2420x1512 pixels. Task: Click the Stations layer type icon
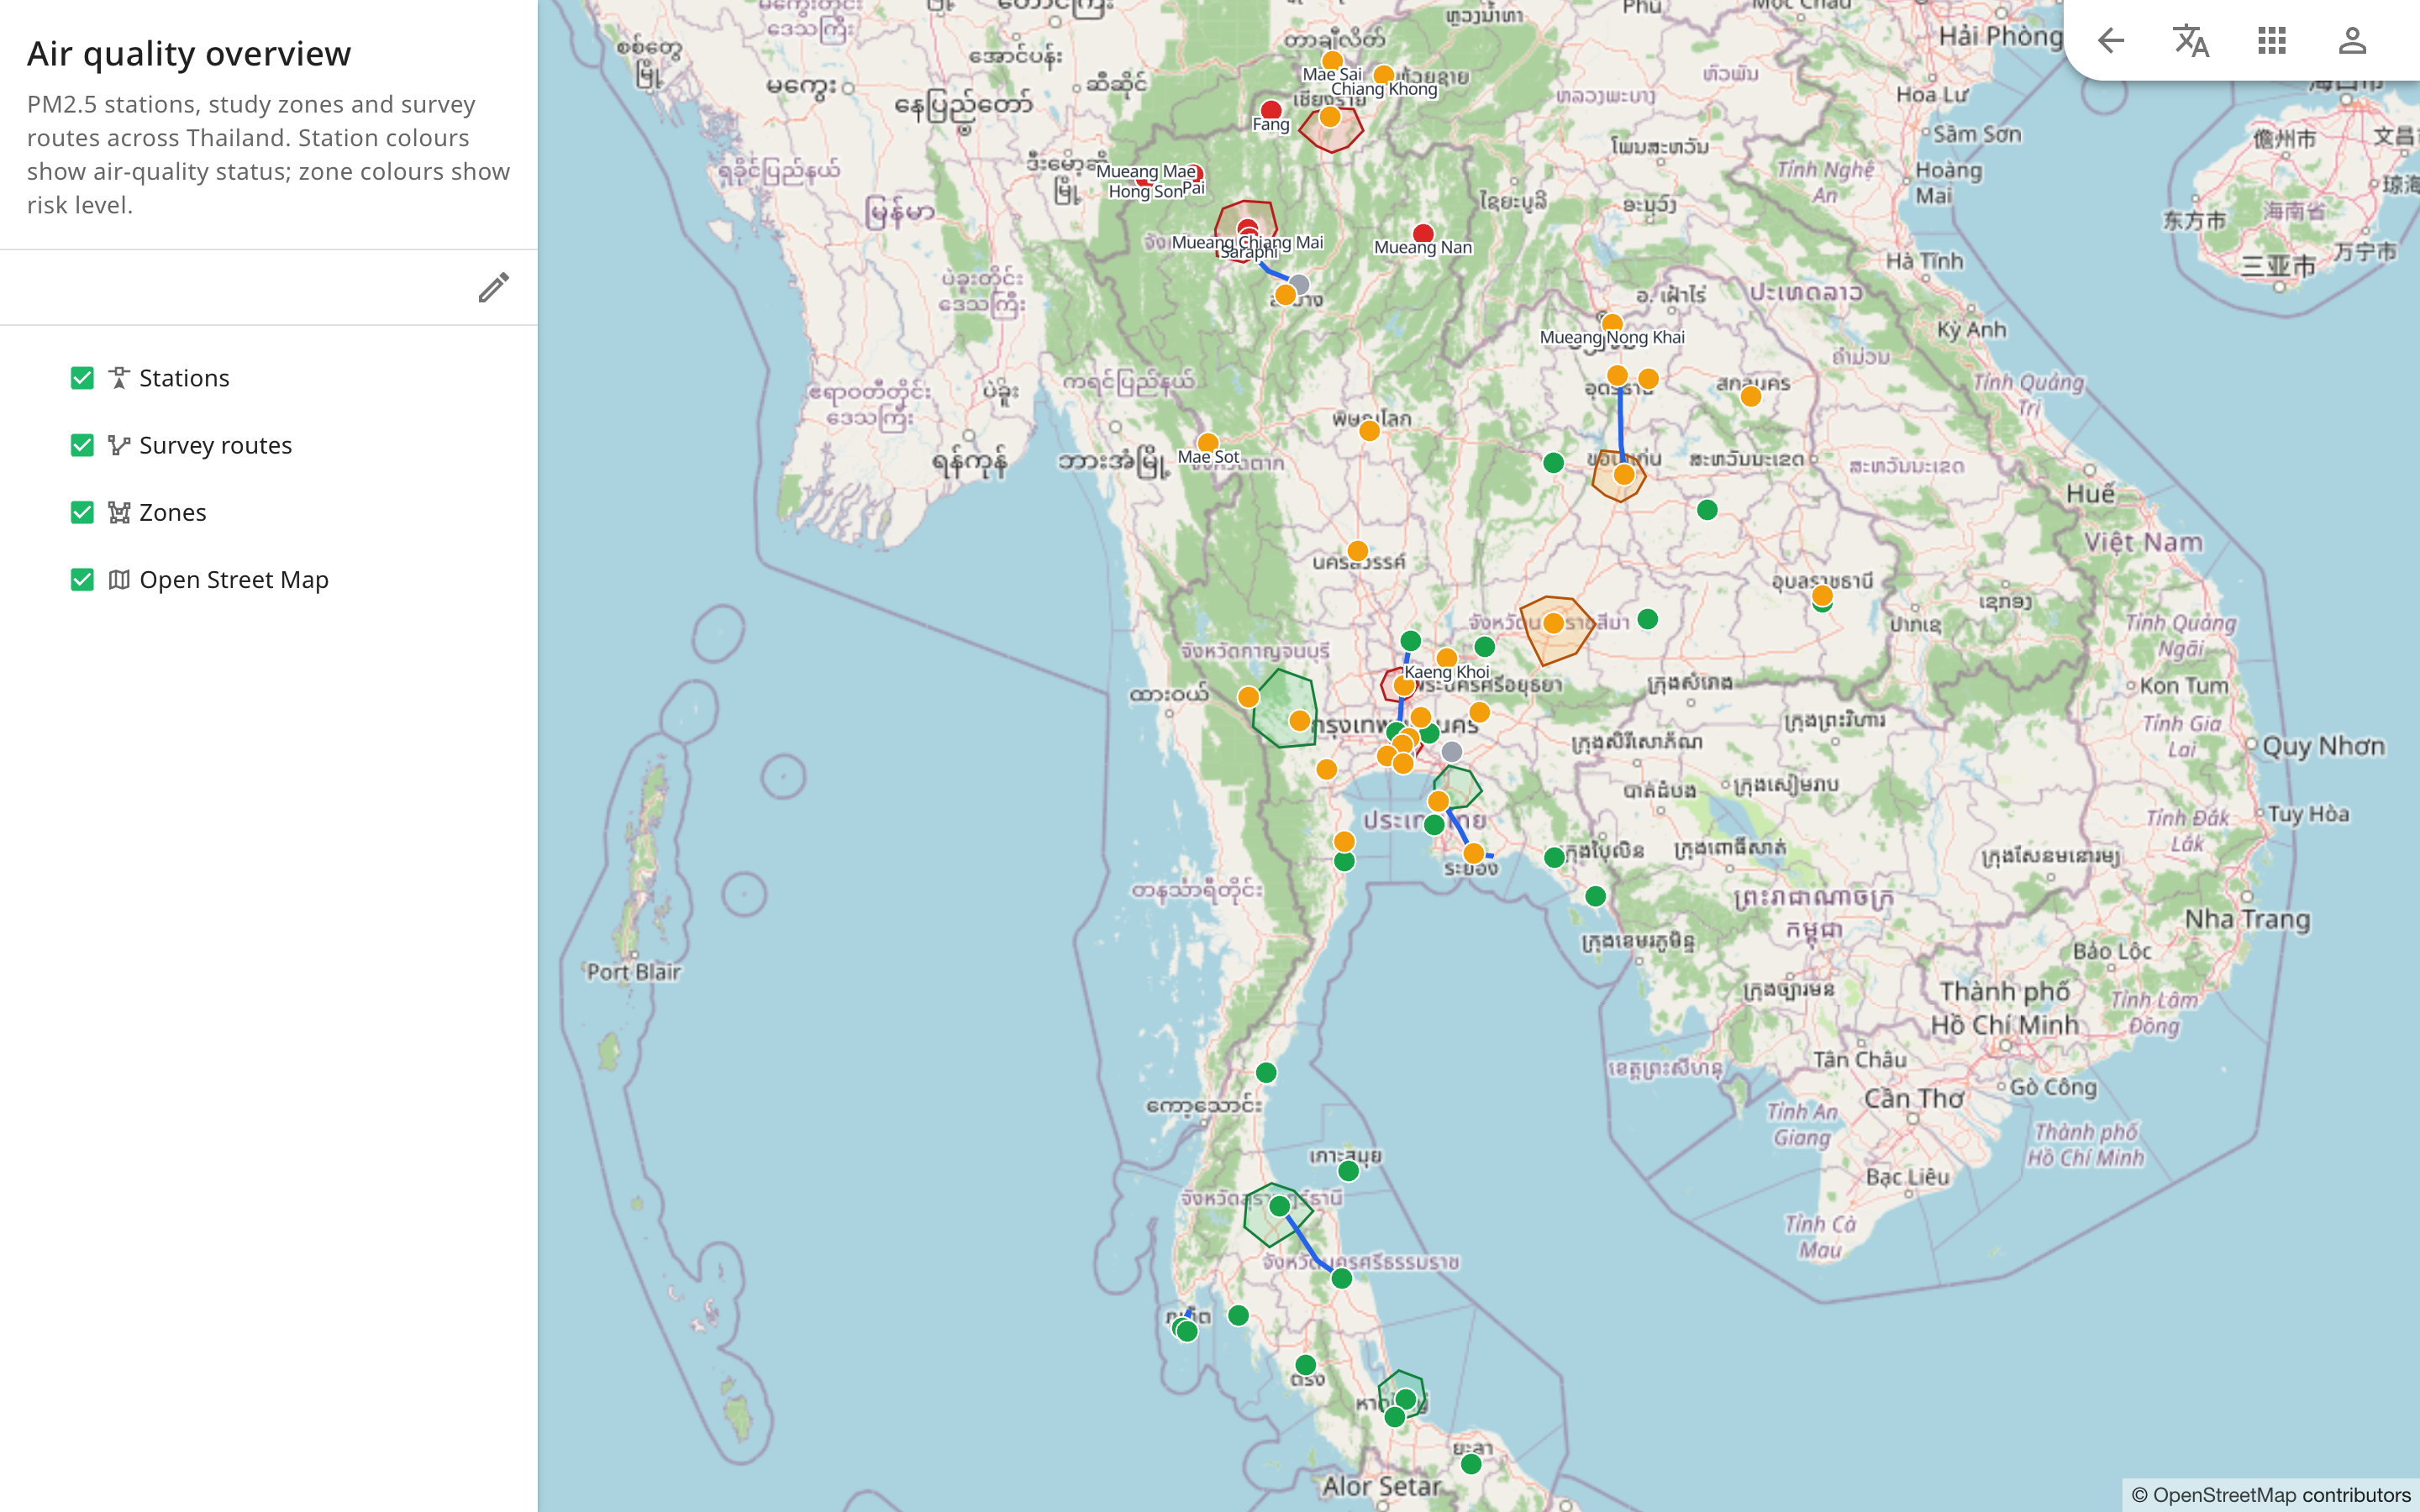point(119,378)
